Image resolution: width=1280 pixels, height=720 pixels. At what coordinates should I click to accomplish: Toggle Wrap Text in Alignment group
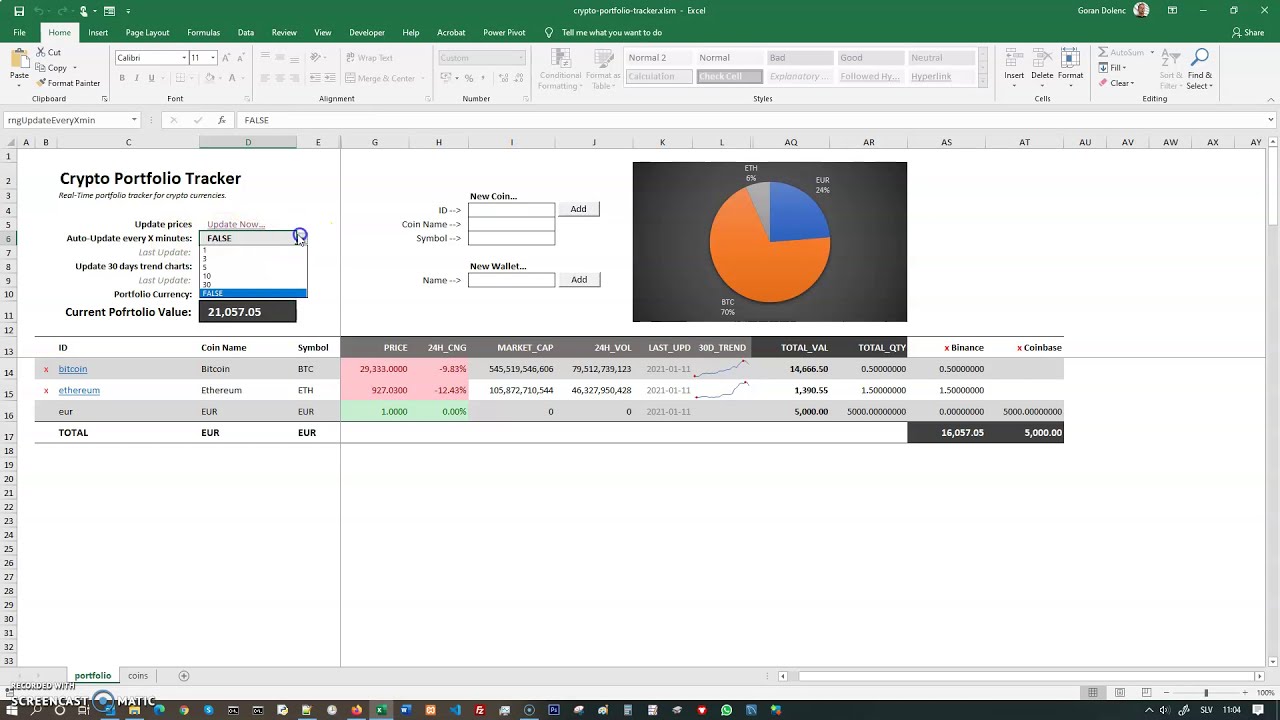(x=370, y=58)
